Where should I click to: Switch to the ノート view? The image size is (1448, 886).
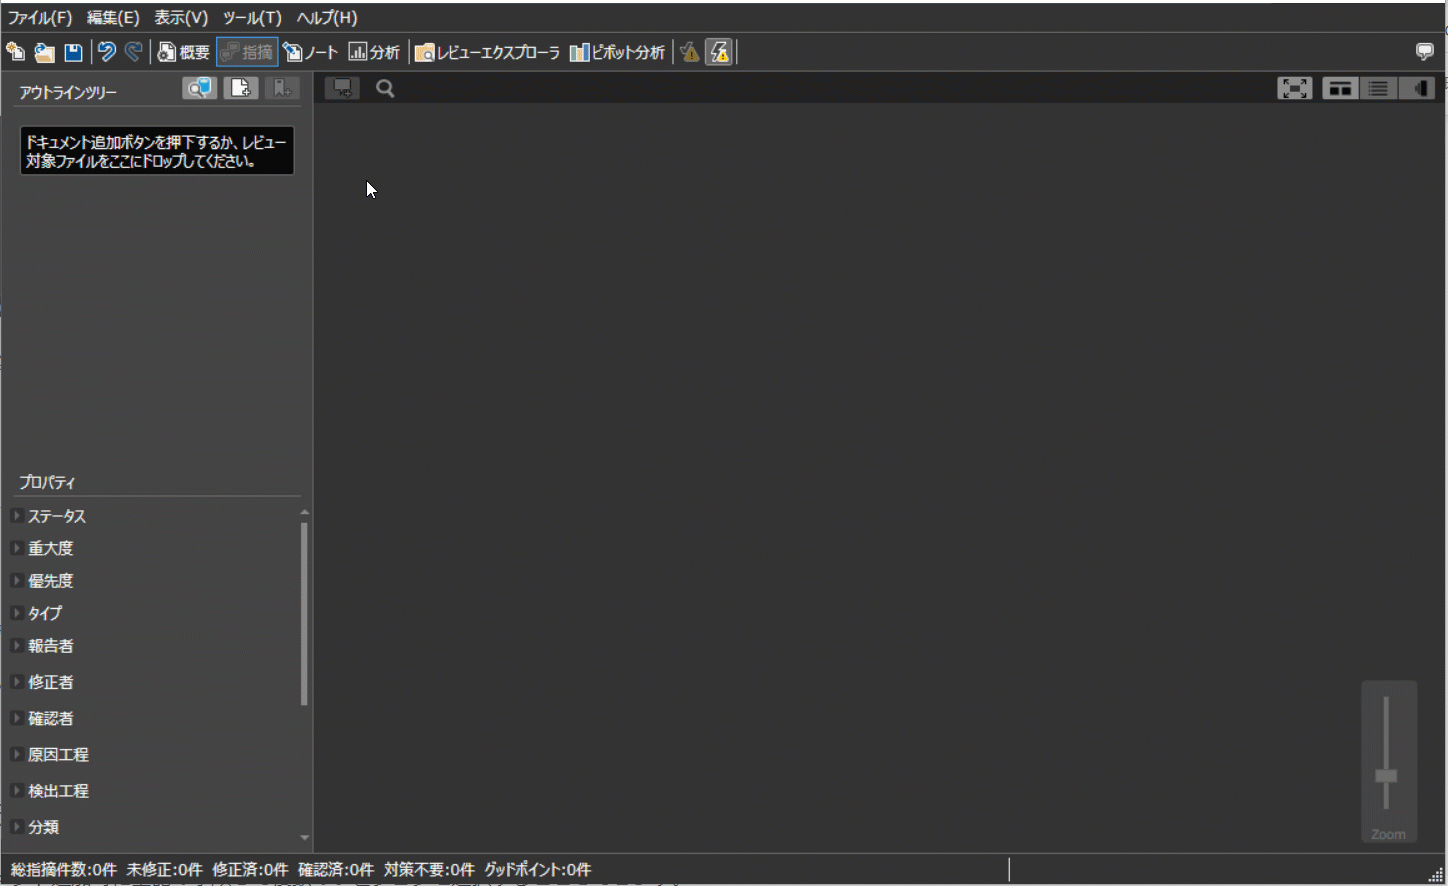310,51
